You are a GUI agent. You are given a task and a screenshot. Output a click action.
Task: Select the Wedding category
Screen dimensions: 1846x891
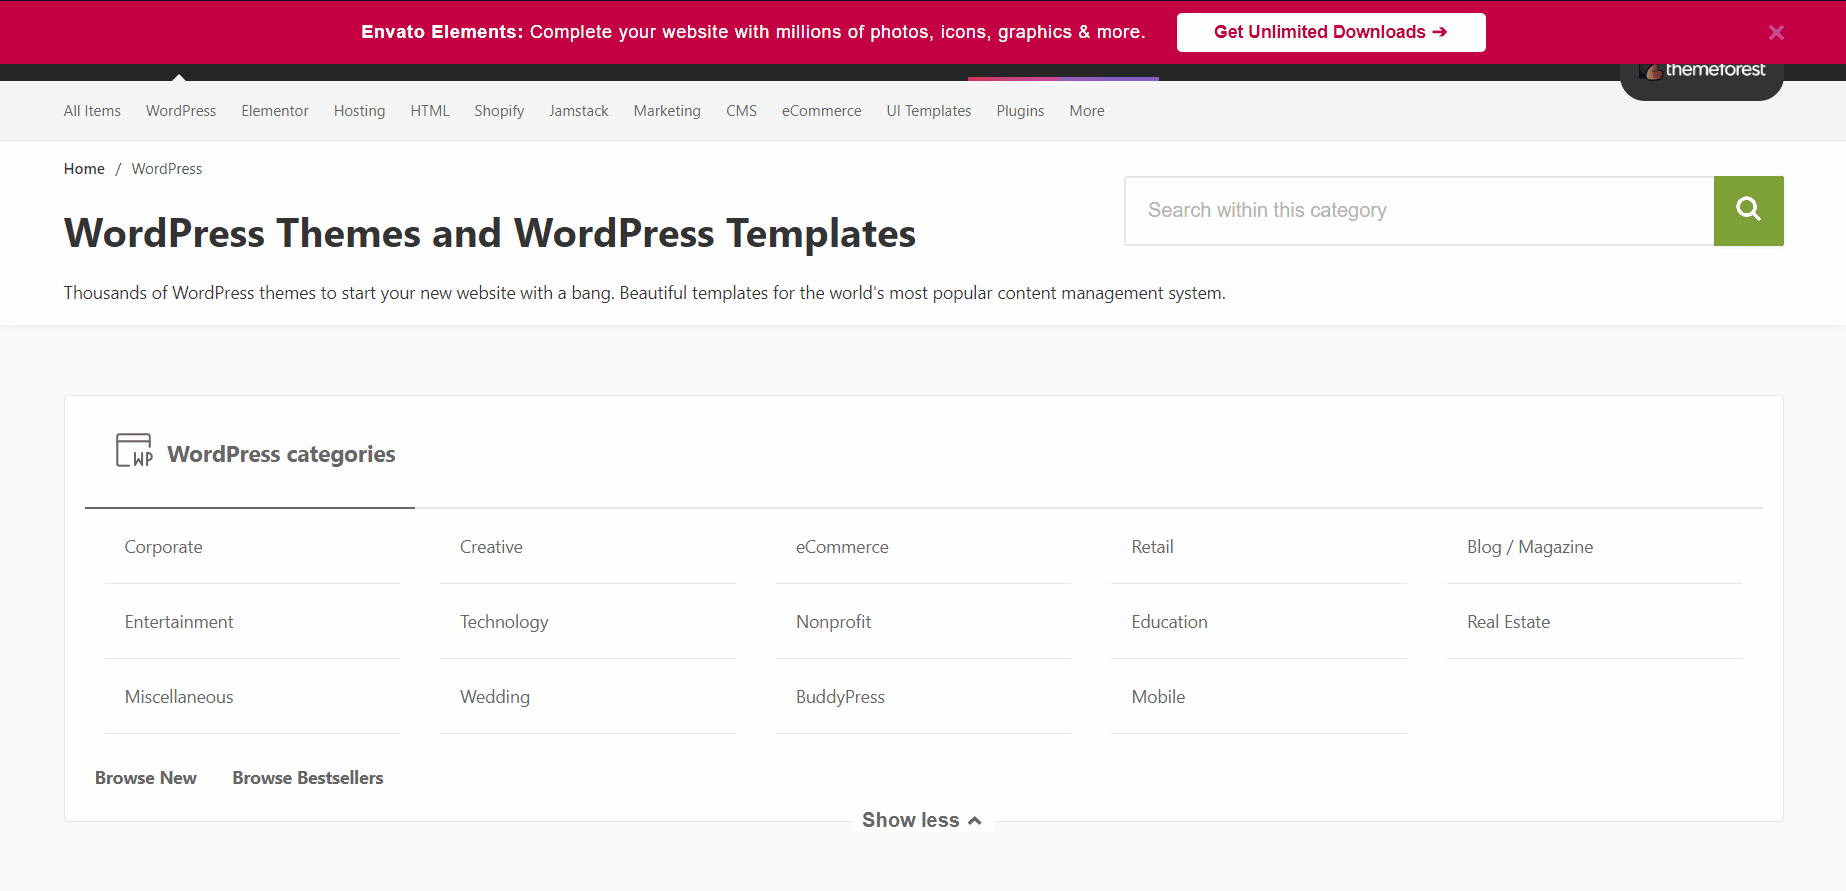[x=494, y=697]
